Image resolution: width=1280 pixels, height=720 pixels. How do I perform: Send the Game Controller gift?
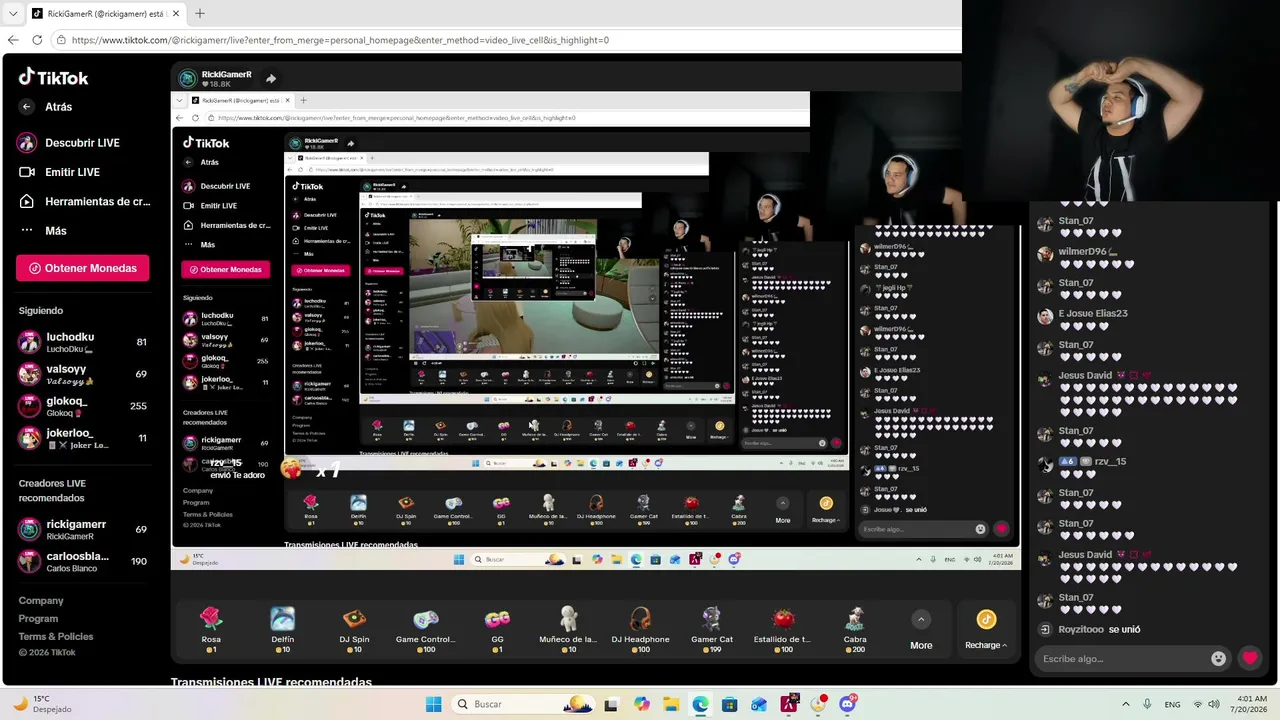pos(425,630)
